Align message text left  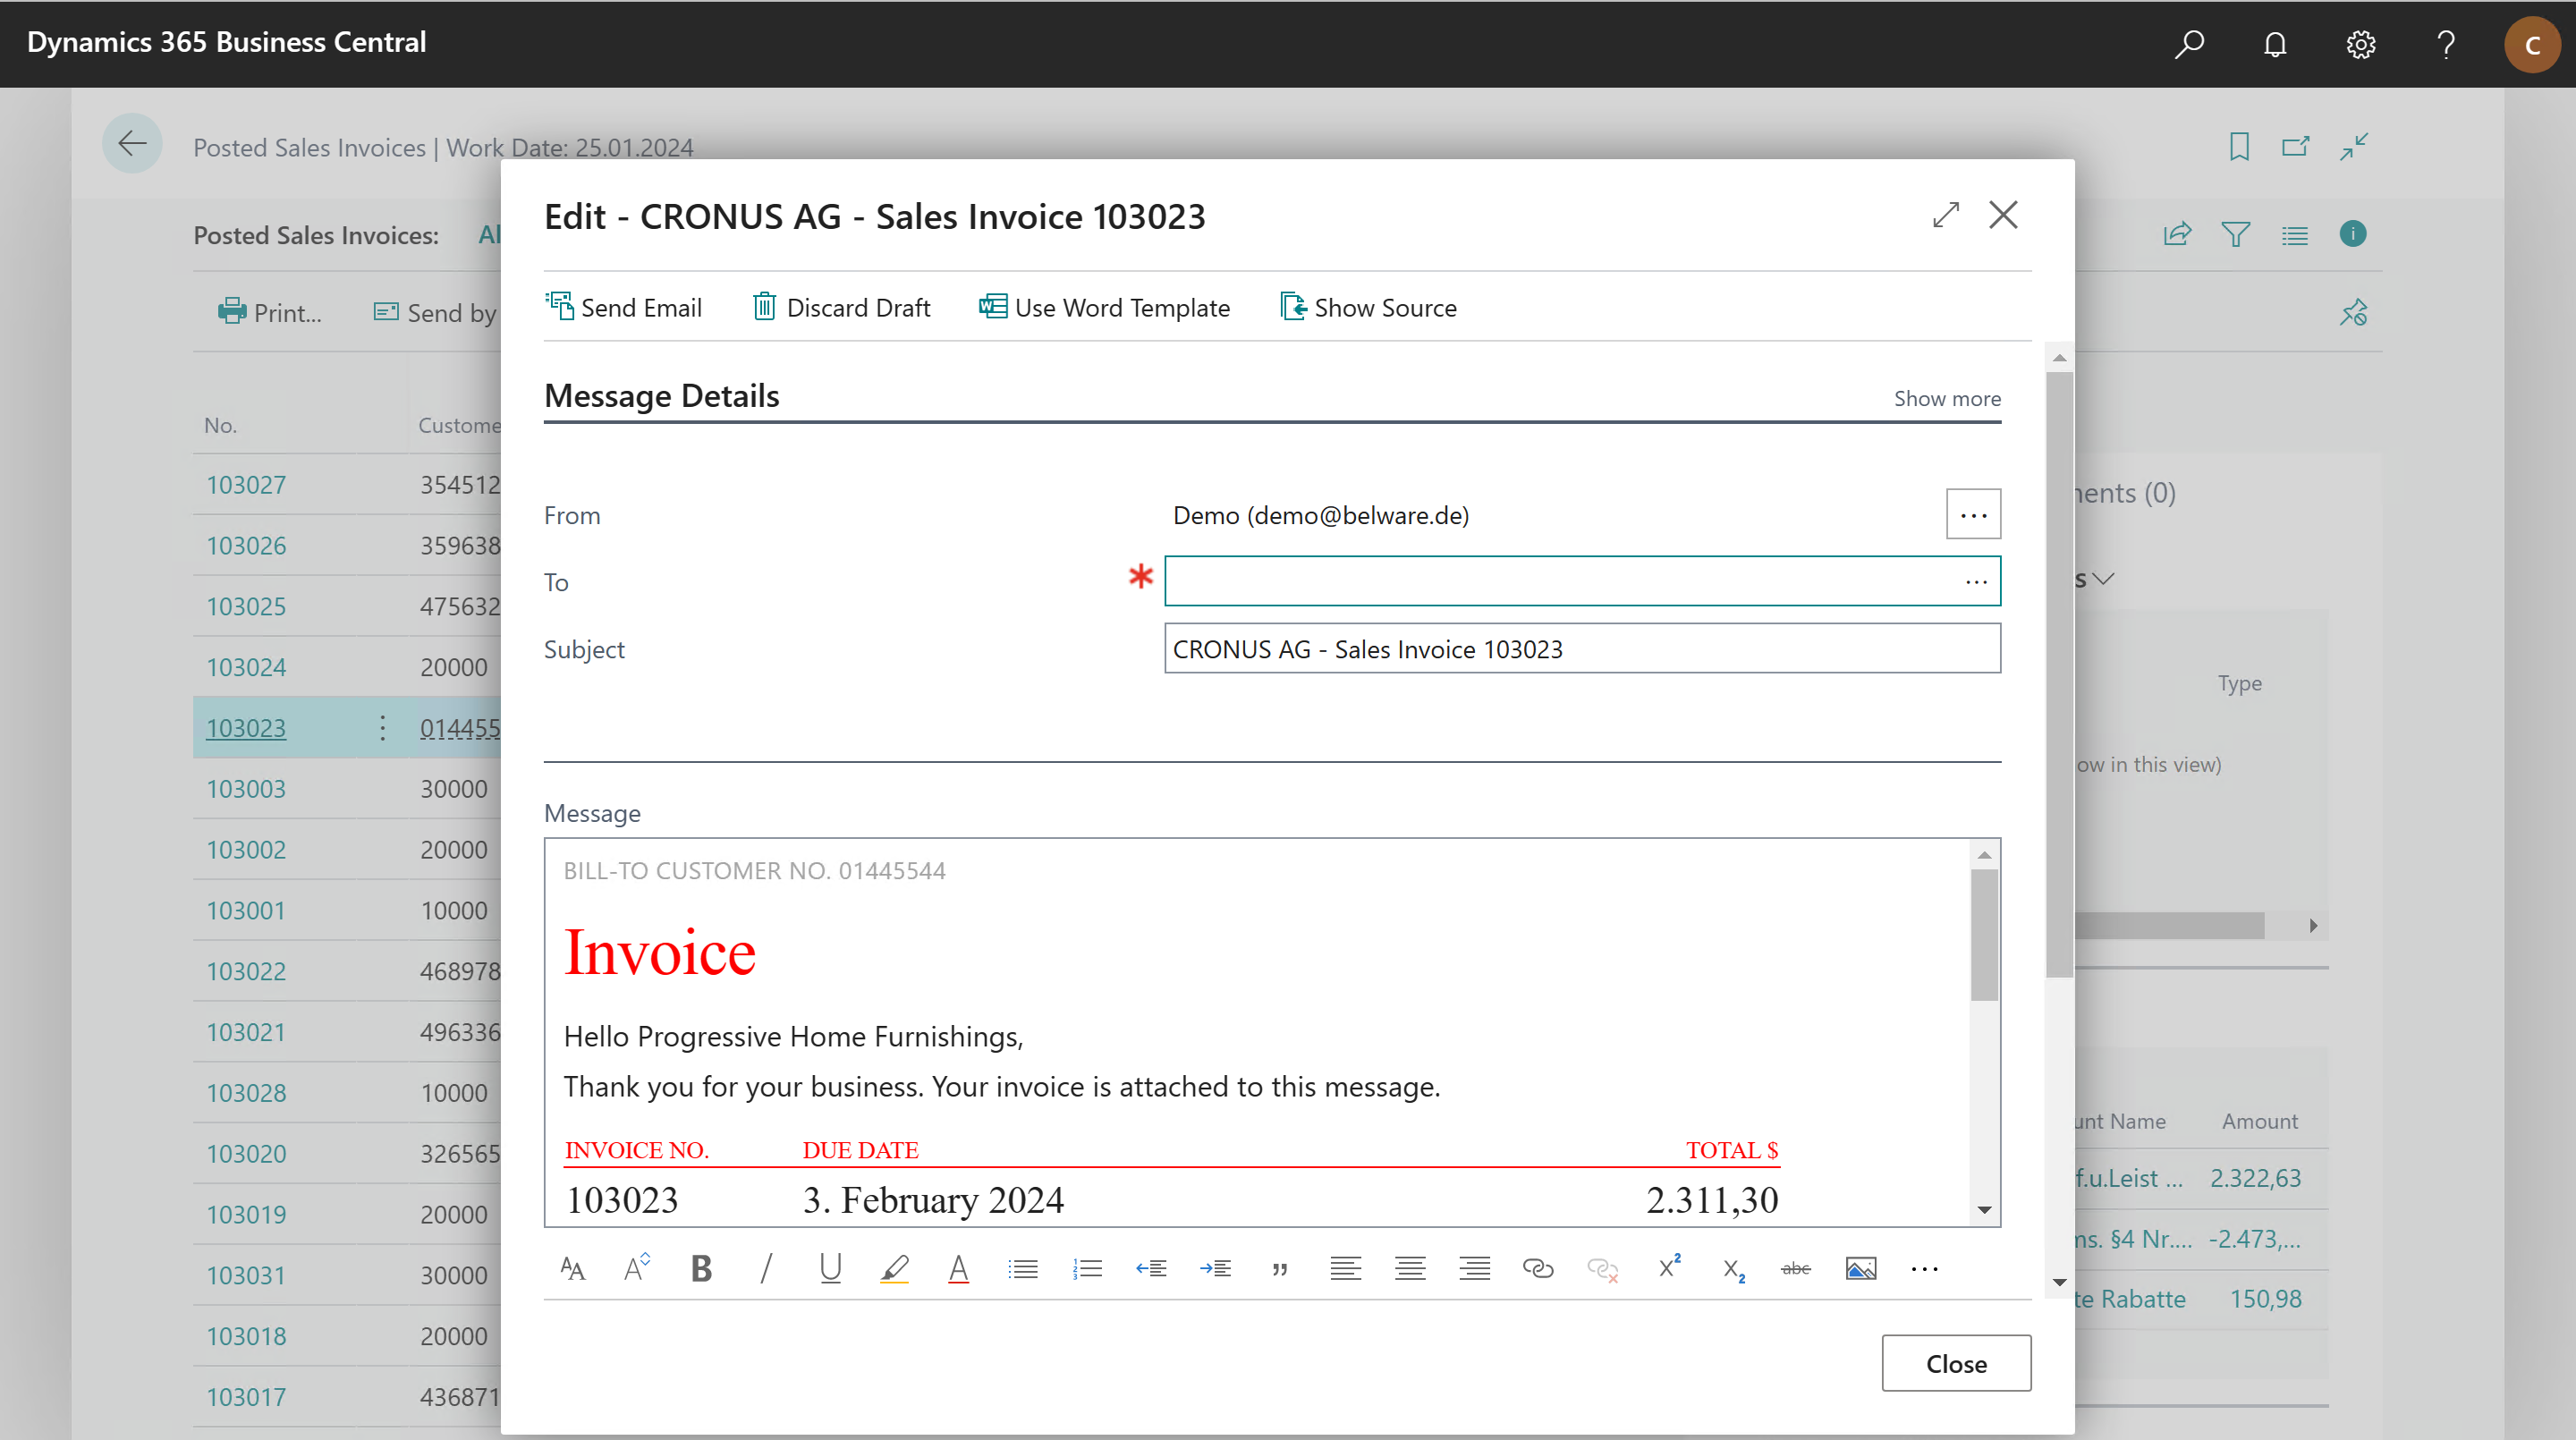[x=1345, y=1268]
